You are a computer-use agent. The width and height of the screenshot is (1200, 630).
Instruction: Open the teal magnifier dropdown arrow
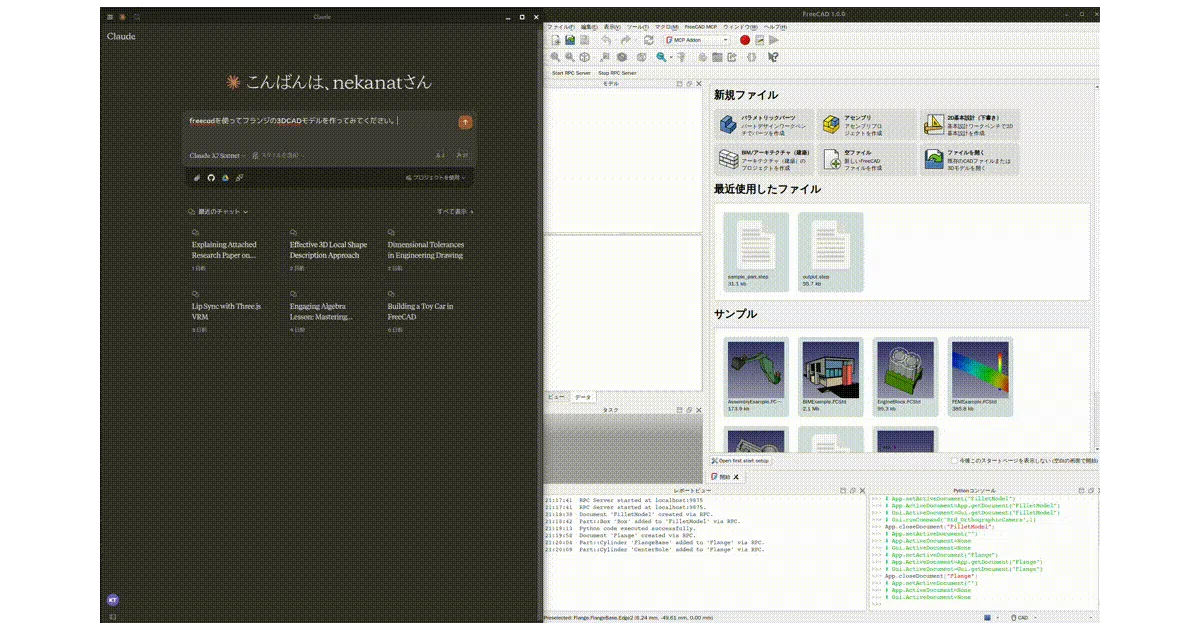tap(671, 57)
